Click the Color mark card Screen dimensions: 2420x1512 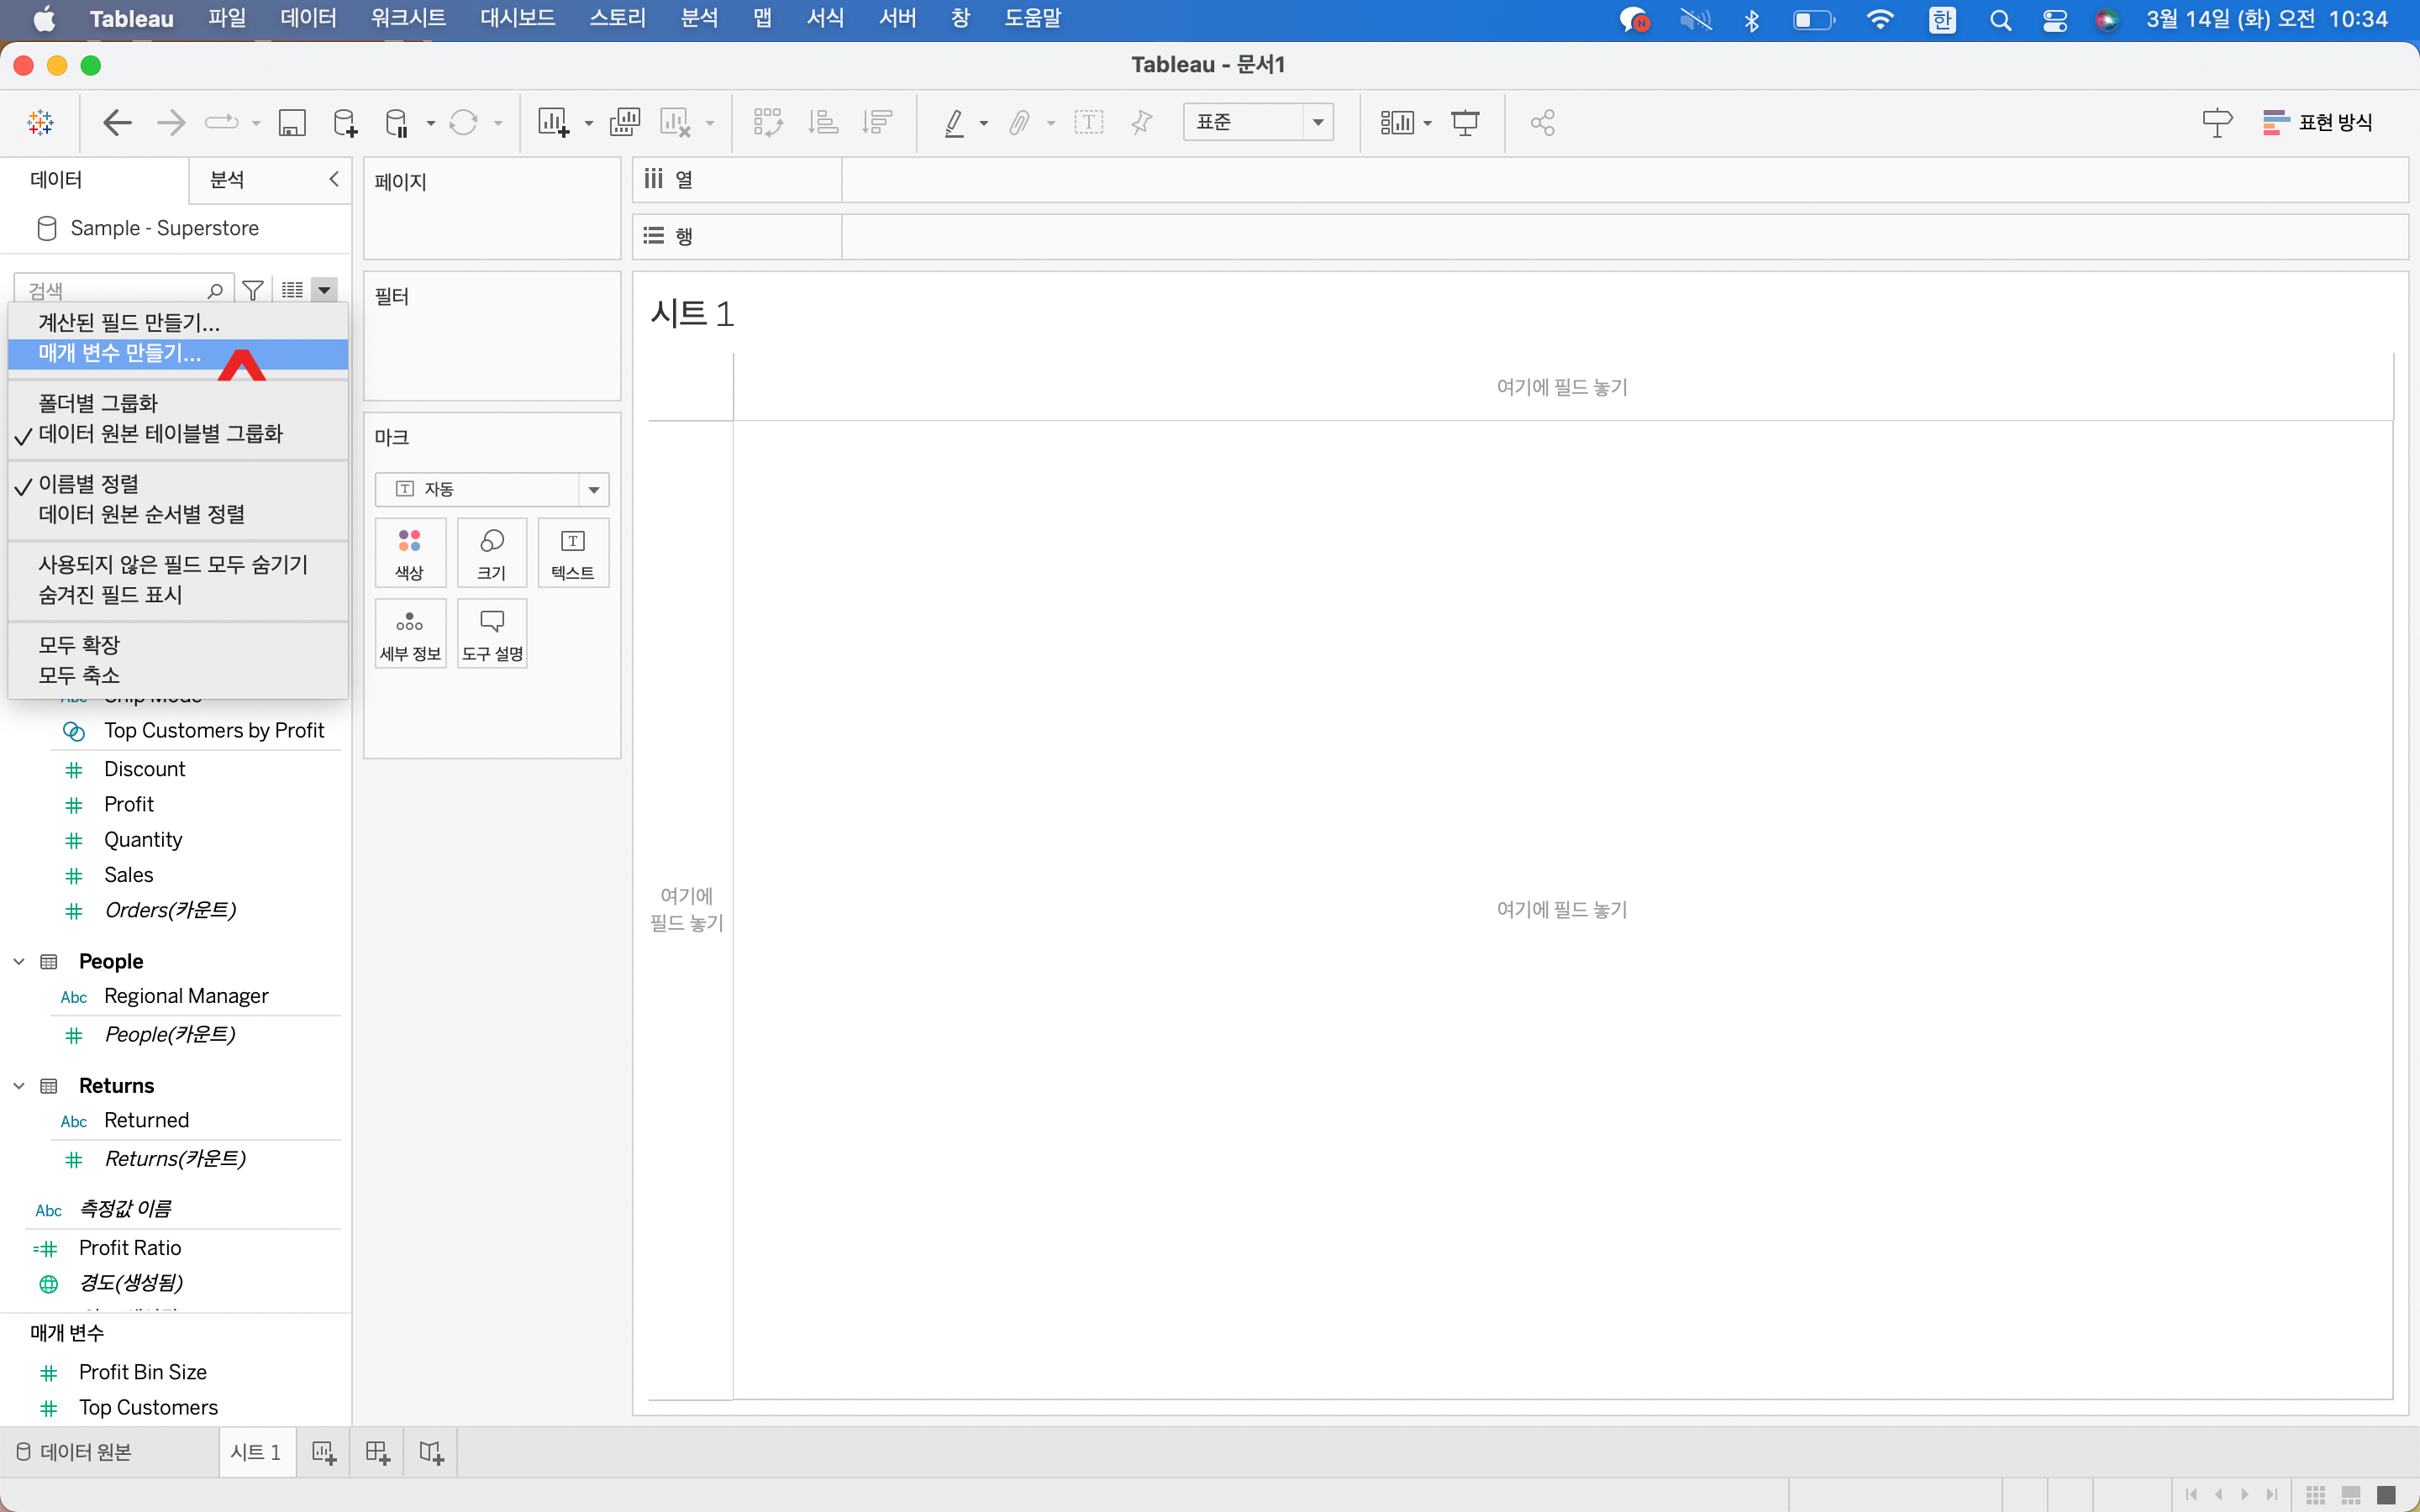[x=409, y=553]
